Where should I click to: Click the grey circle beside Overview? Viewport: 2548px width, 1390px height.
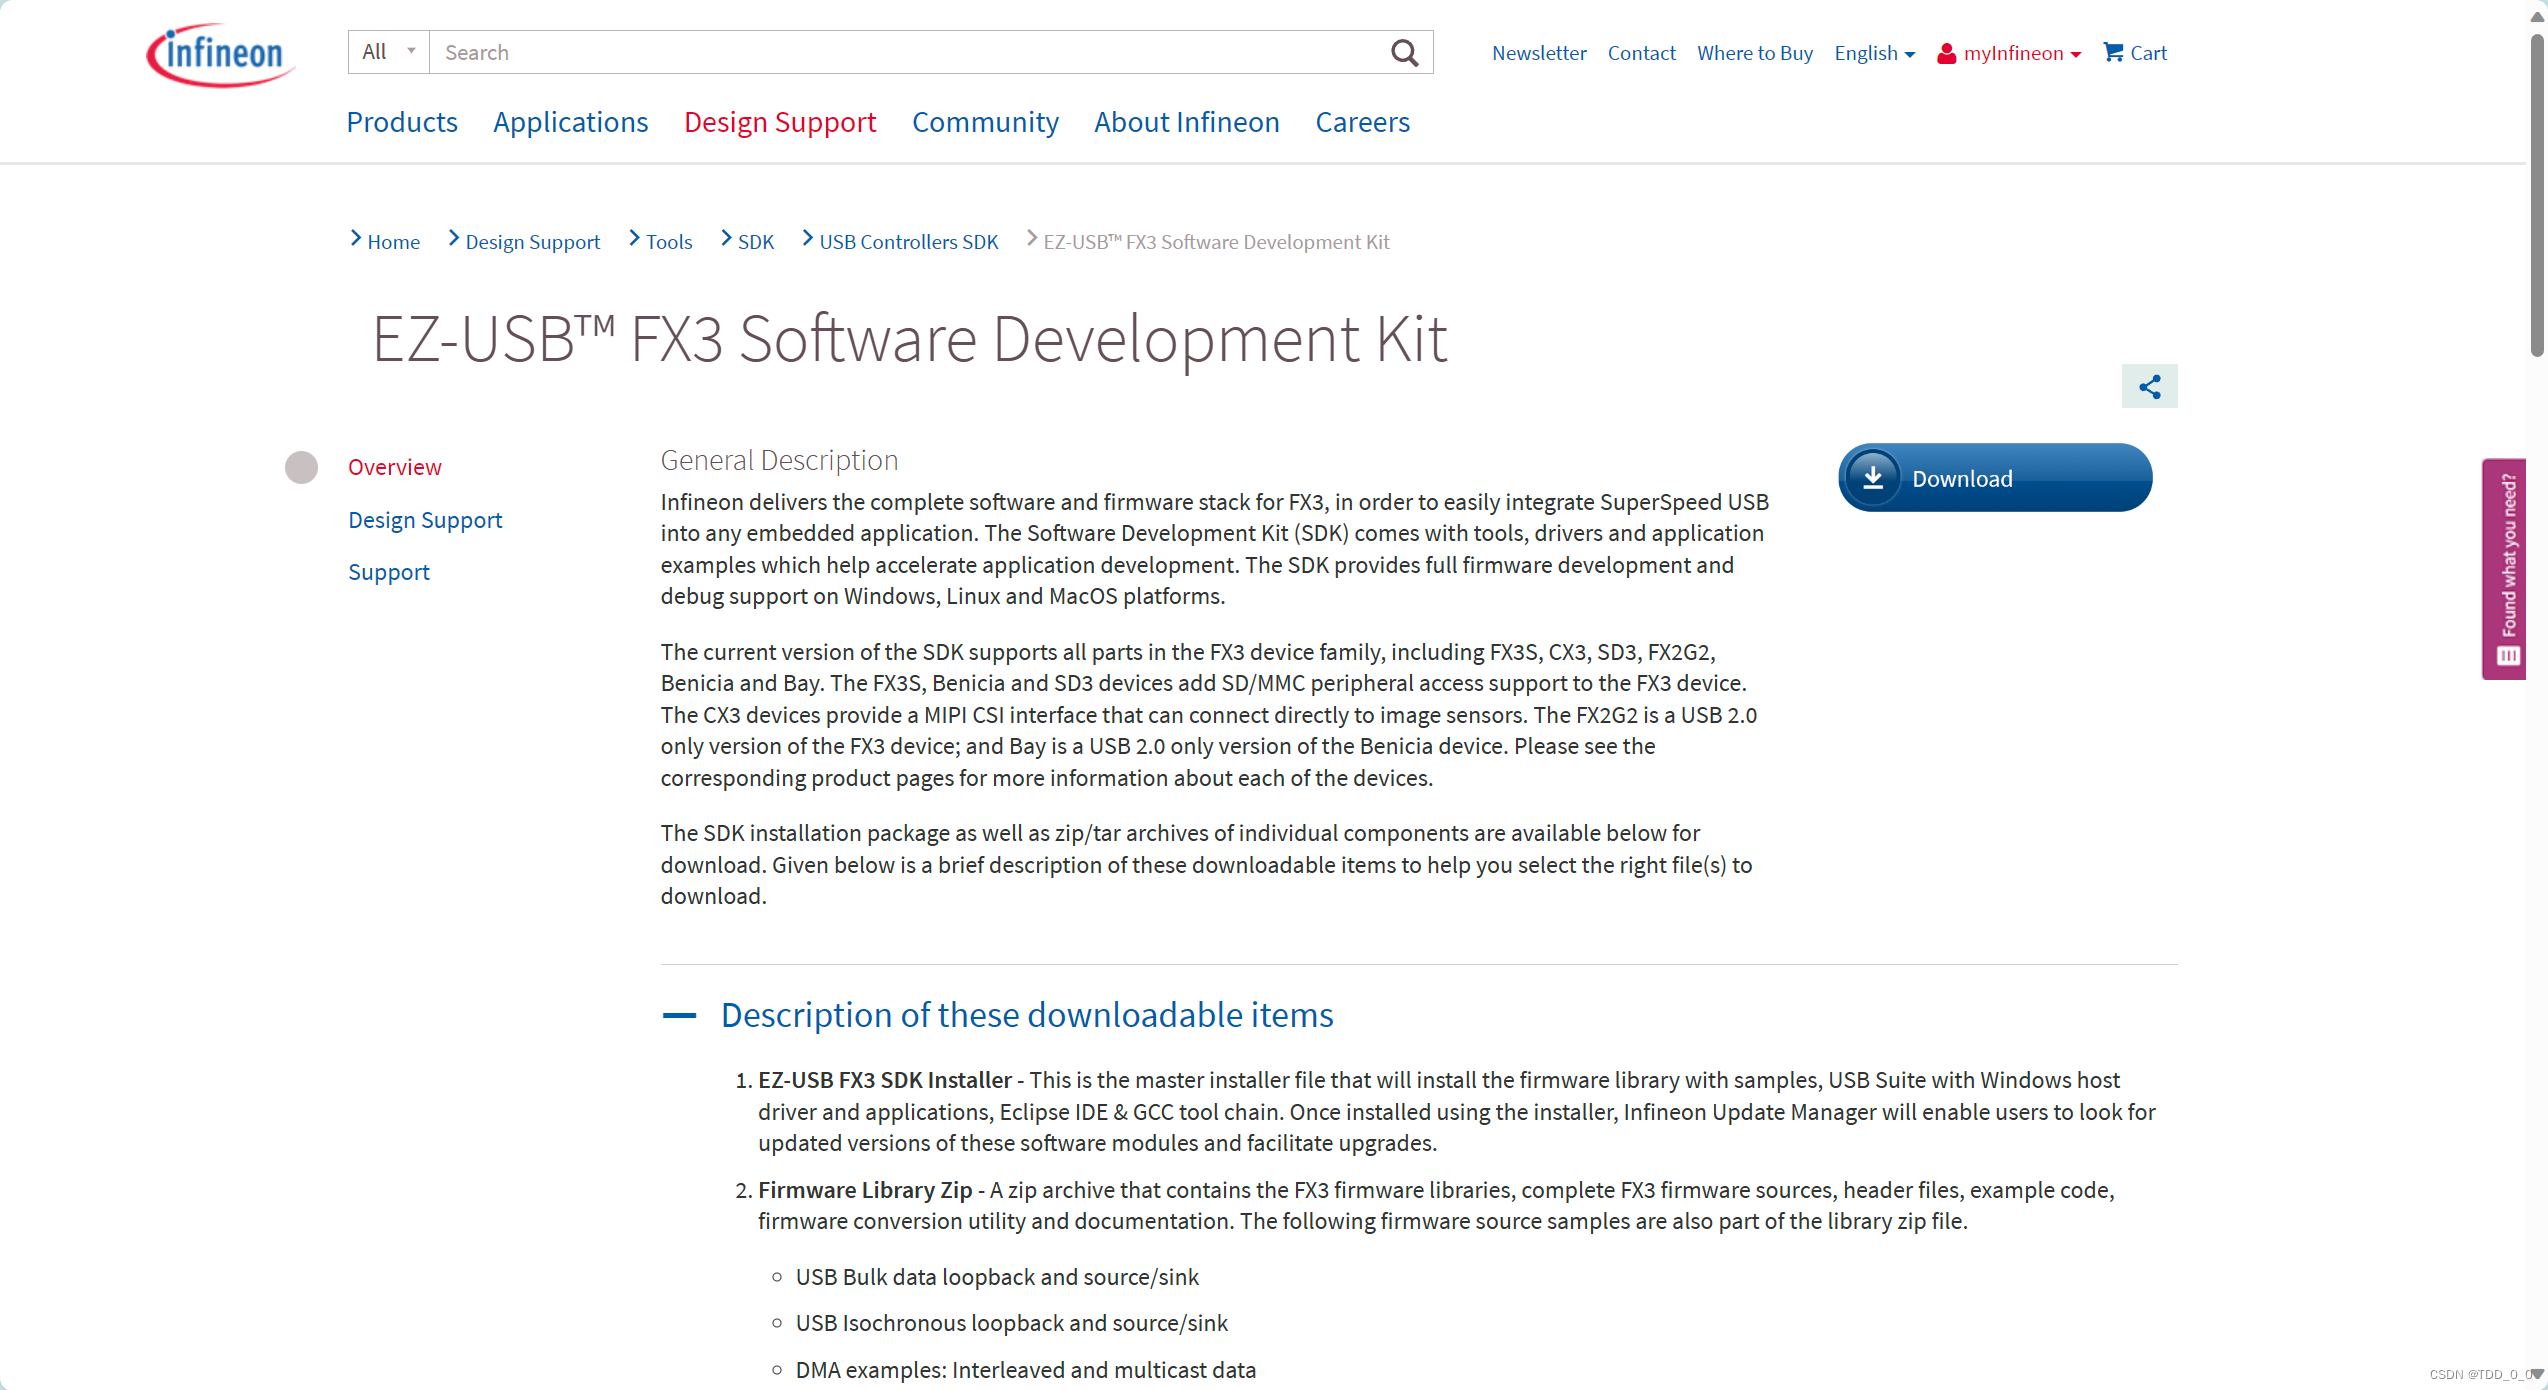pyautogui.click(x=301, y=467)
